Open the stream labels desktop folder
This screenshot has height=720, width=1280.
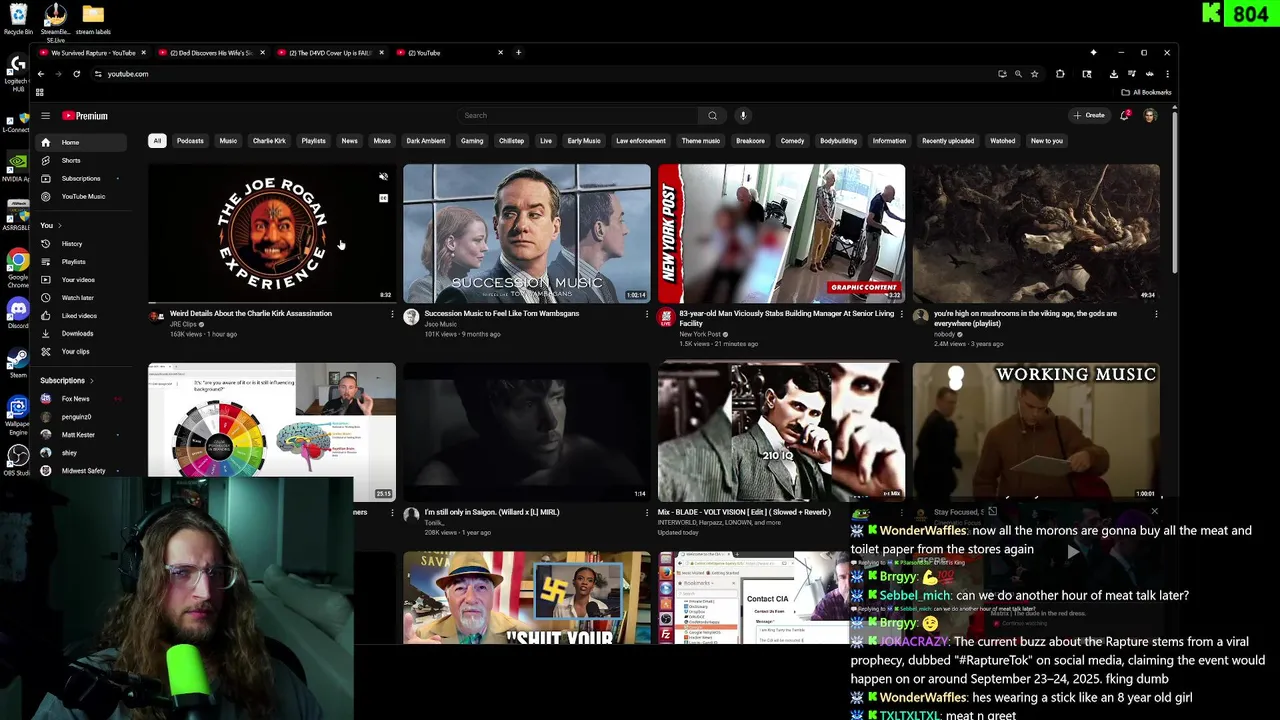tap(93, 19)
